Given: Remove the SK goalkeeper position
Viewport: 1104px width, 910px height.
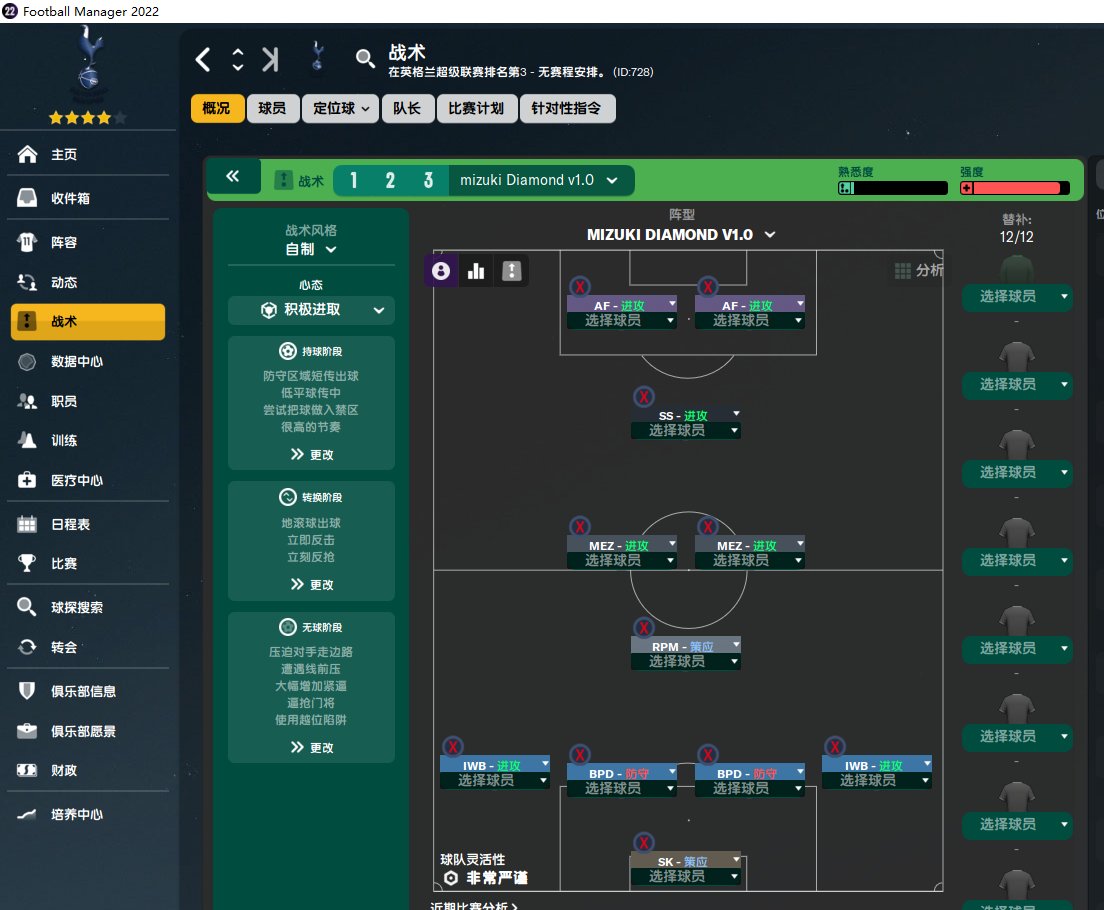Looking at the screenshot, I should 644,842.
